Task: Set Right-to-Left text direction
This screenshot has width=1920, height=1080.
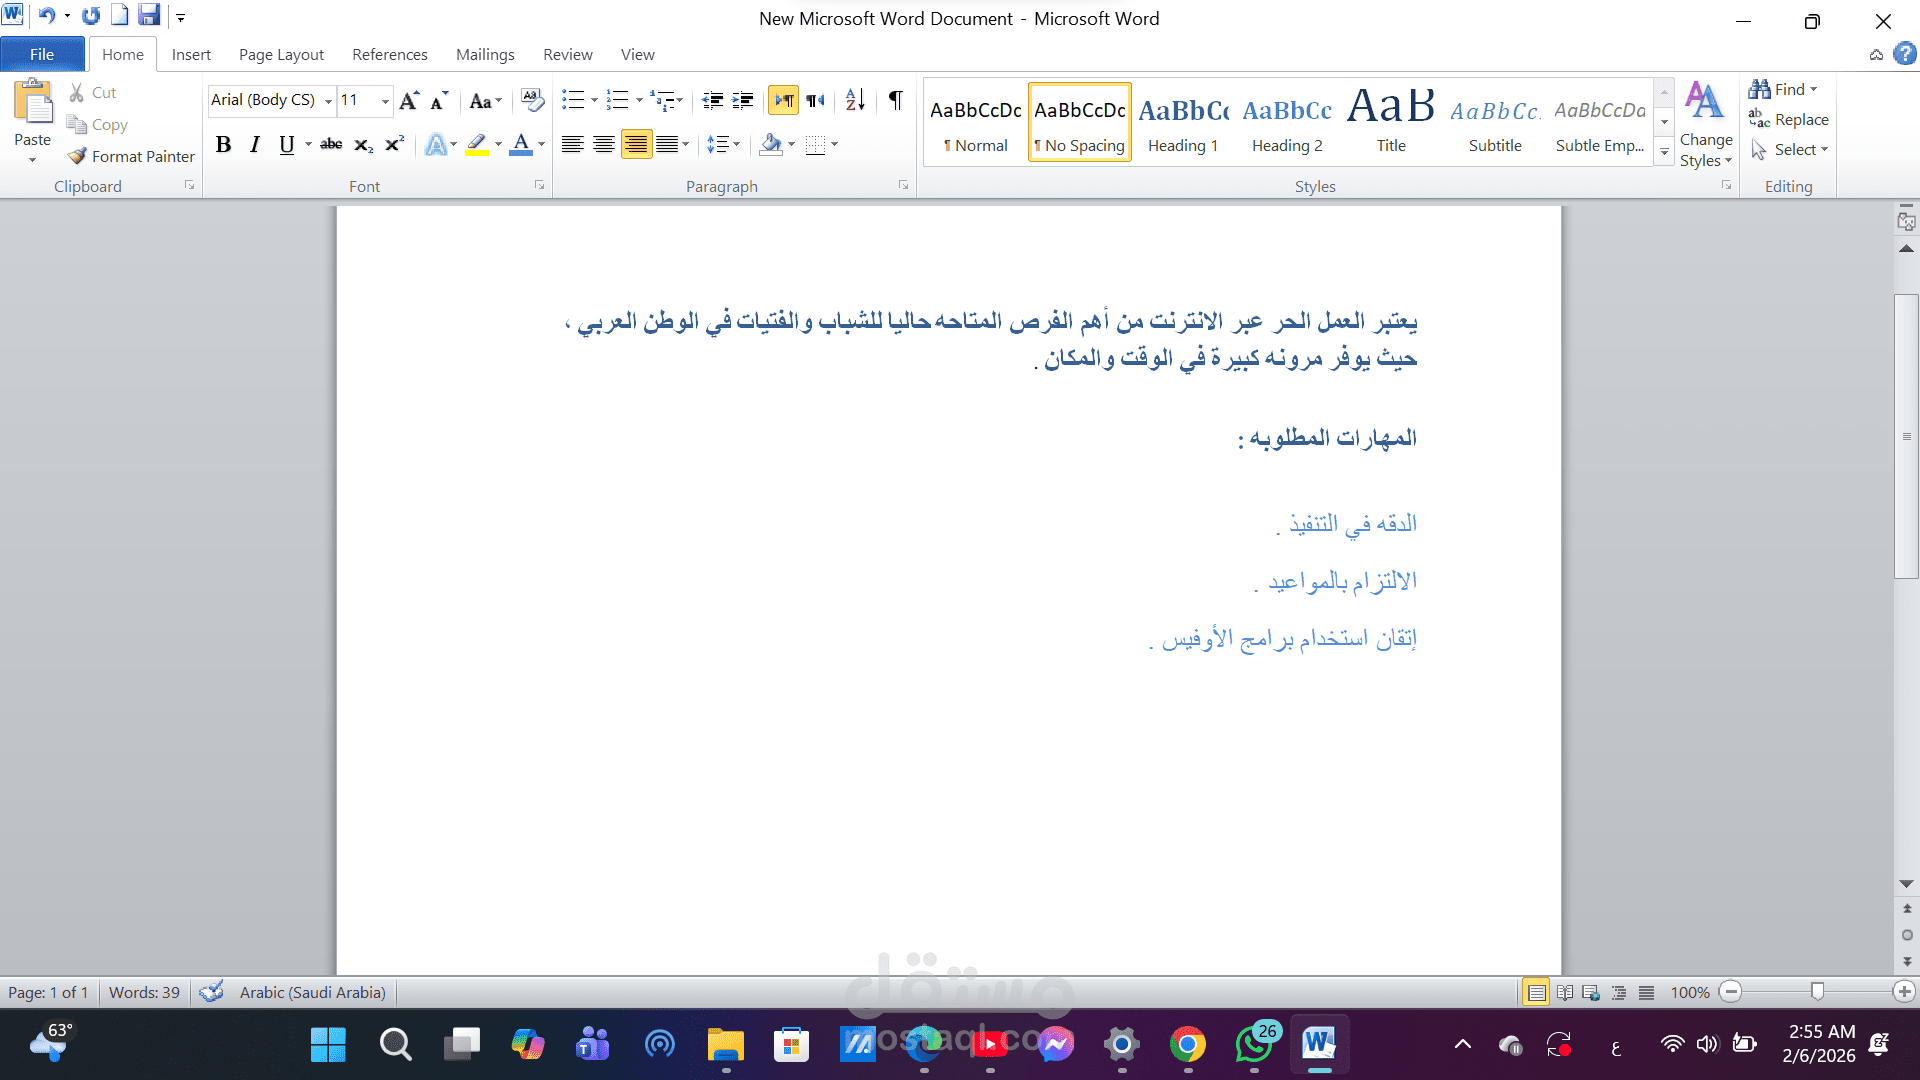Action: (816, 100)
